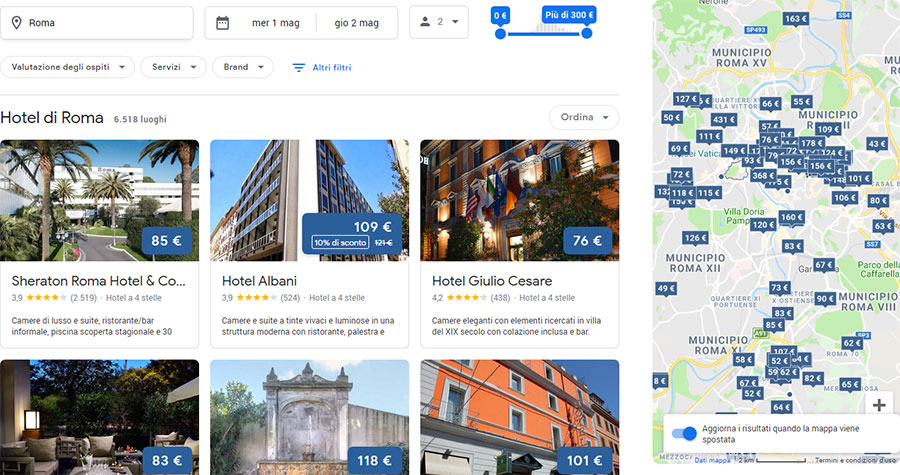Pick check-in date mer 1 mag

(x=276, y=23)
